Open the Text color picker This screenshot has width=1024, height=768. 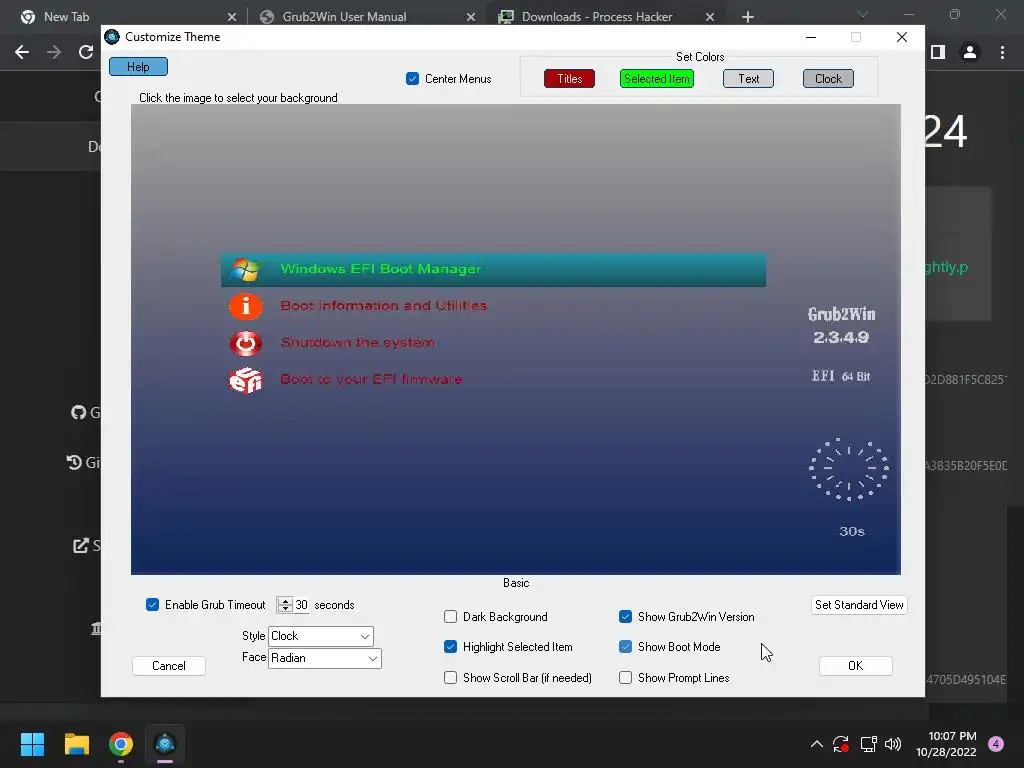point(748,78)
